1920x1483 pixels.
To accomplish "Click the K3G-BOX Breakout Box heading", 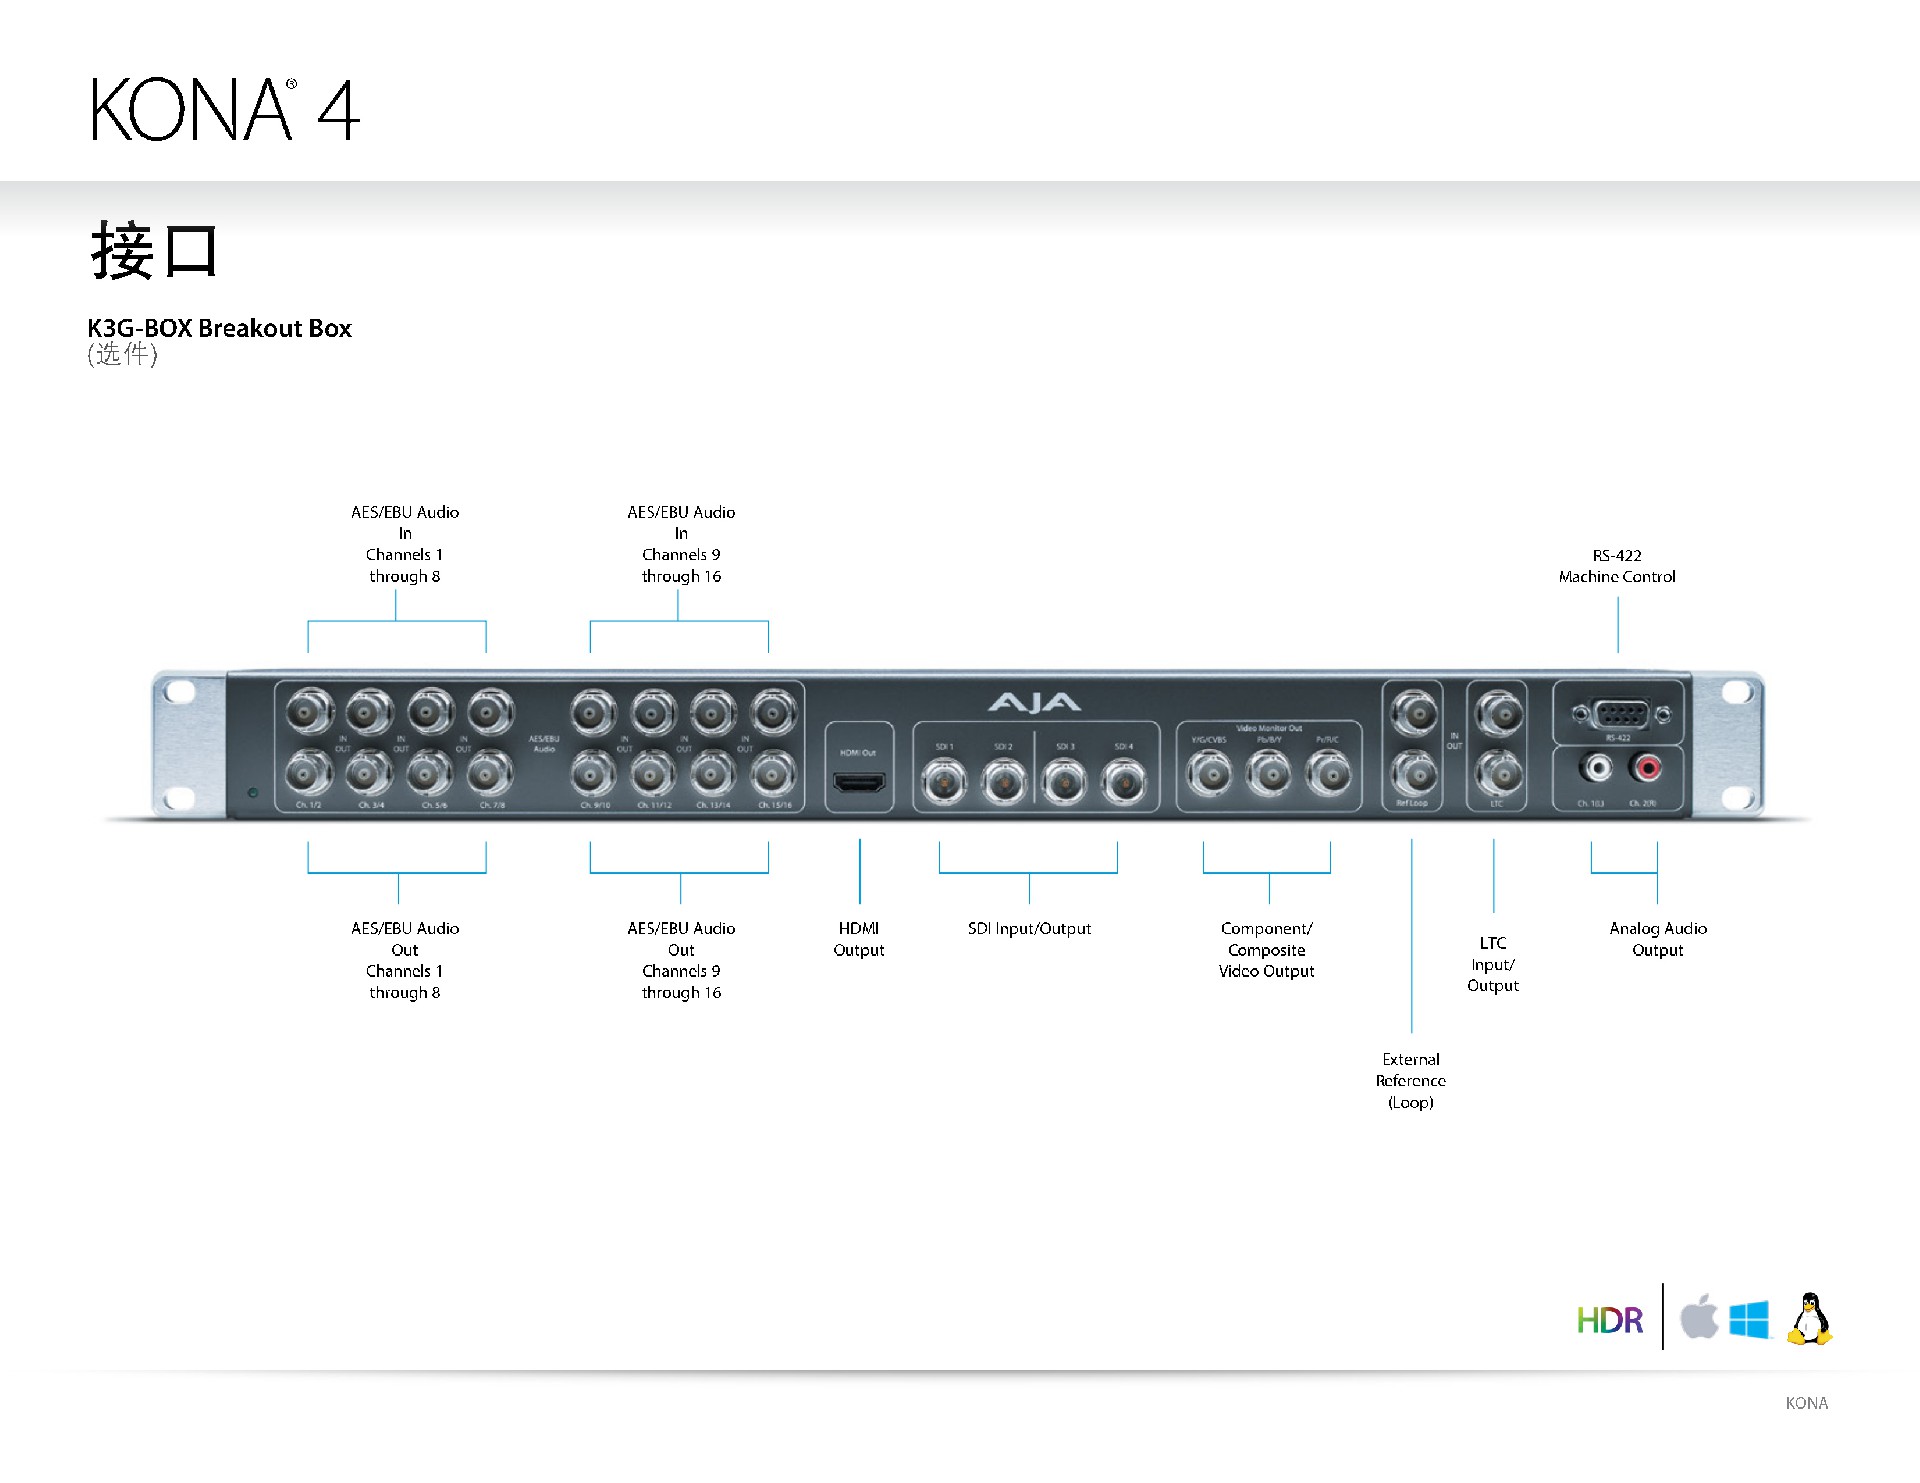I will point(220,328).
